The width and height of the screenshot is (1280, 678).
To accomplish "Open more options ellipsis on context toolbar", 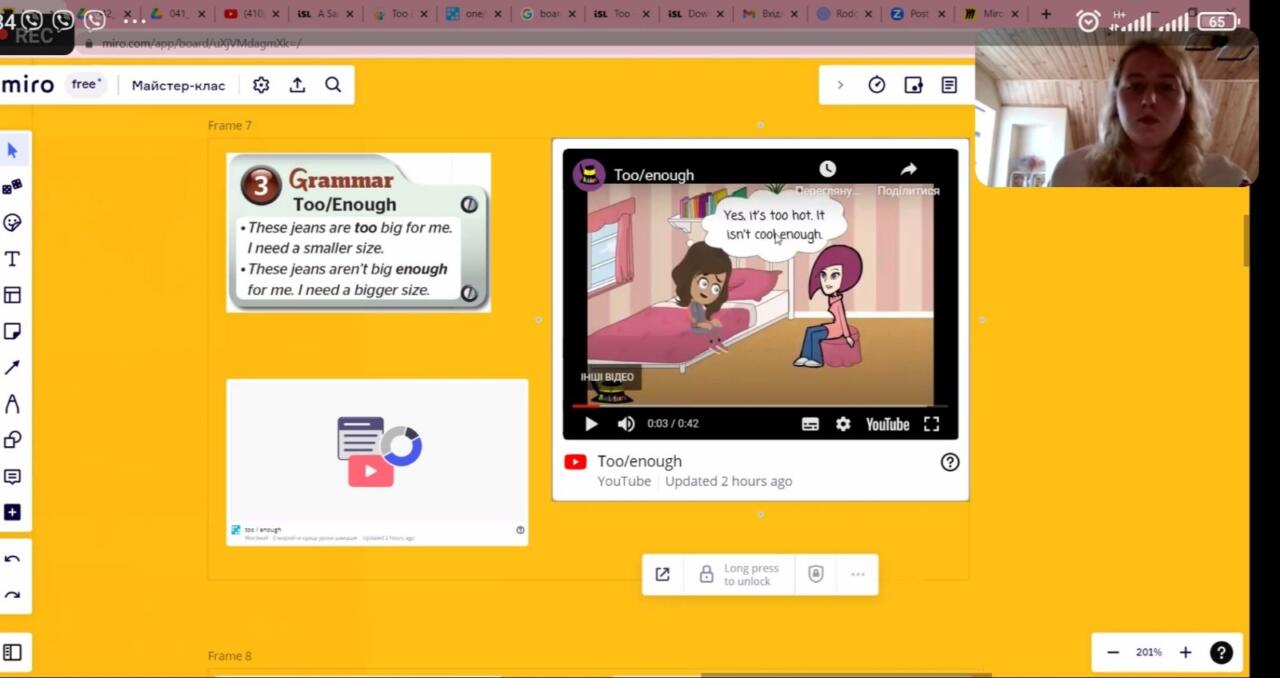I will pos(858,574).
